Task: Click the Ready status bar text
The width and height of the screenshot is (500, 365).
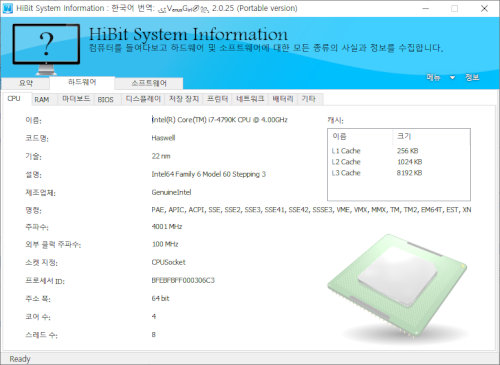Action: click(x=20, y=359)
